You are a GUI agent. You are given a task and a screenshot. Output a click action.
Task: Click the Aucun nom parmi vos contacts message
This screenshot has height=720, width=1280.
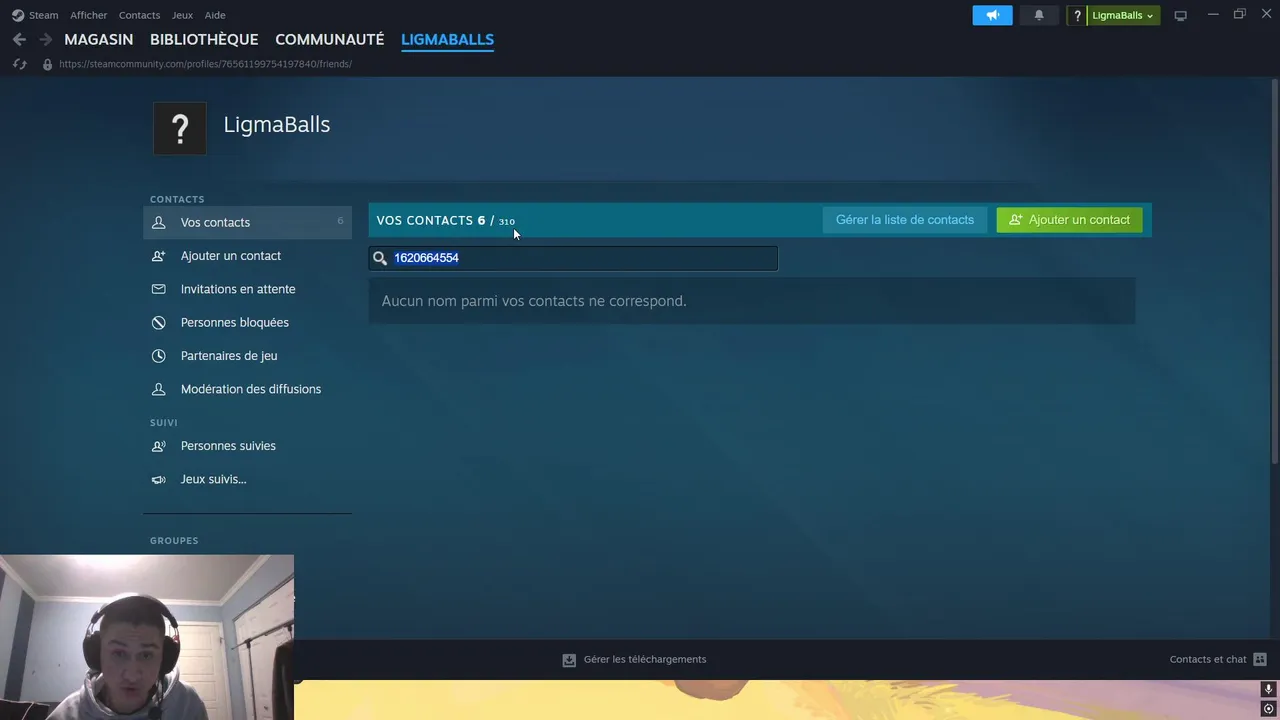[x=534, y=301]
